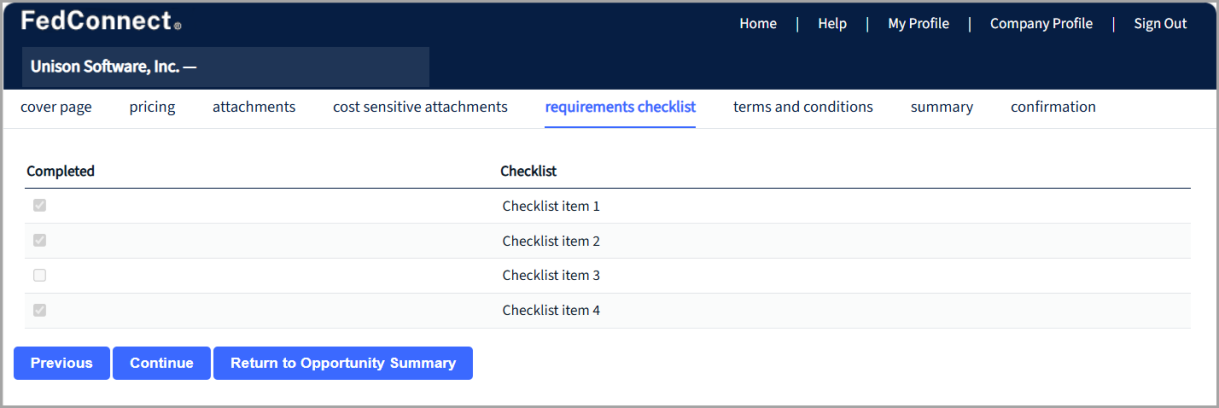Select the 'Checklist item 4' text
This screenshot has height=408, width=1219.
click(x=551, y=310)
